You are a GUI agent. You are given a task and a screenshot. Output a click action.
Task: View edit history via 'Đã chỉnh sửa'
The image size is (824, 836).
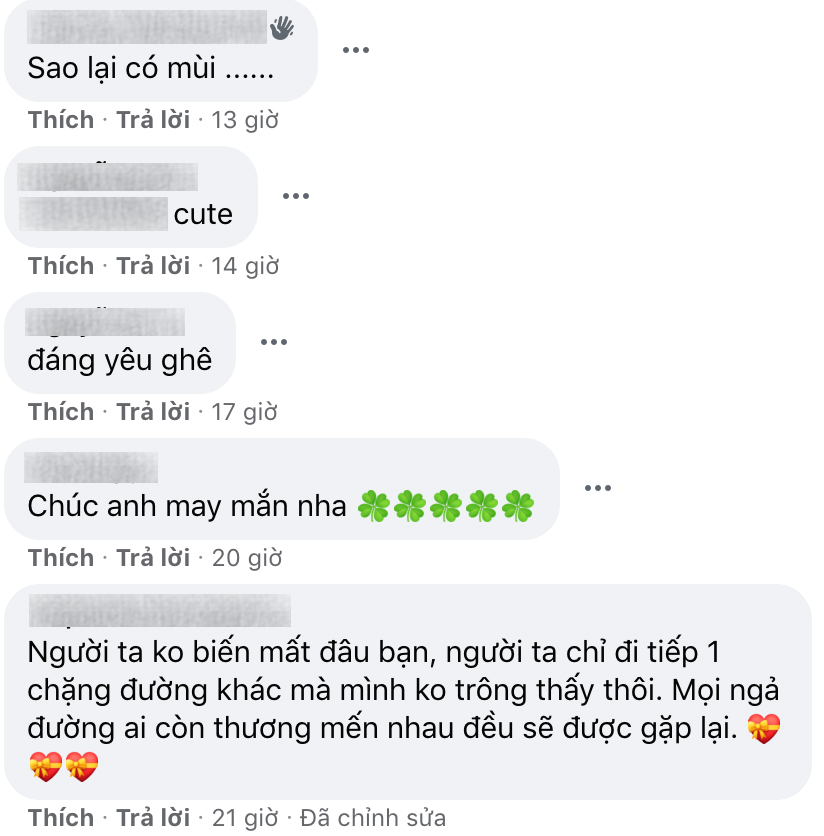tap(372, 818)
